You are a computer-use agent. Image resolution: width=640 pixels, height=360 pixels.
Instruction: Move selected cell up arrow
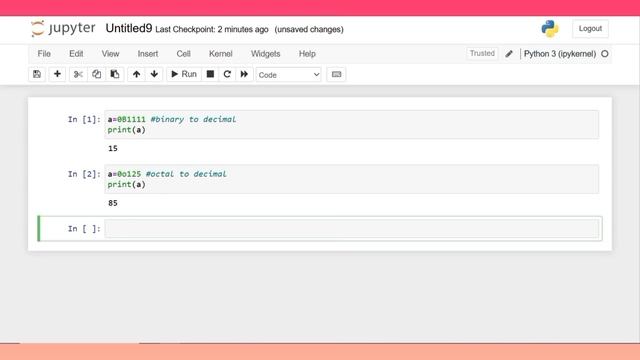(136, 74)
